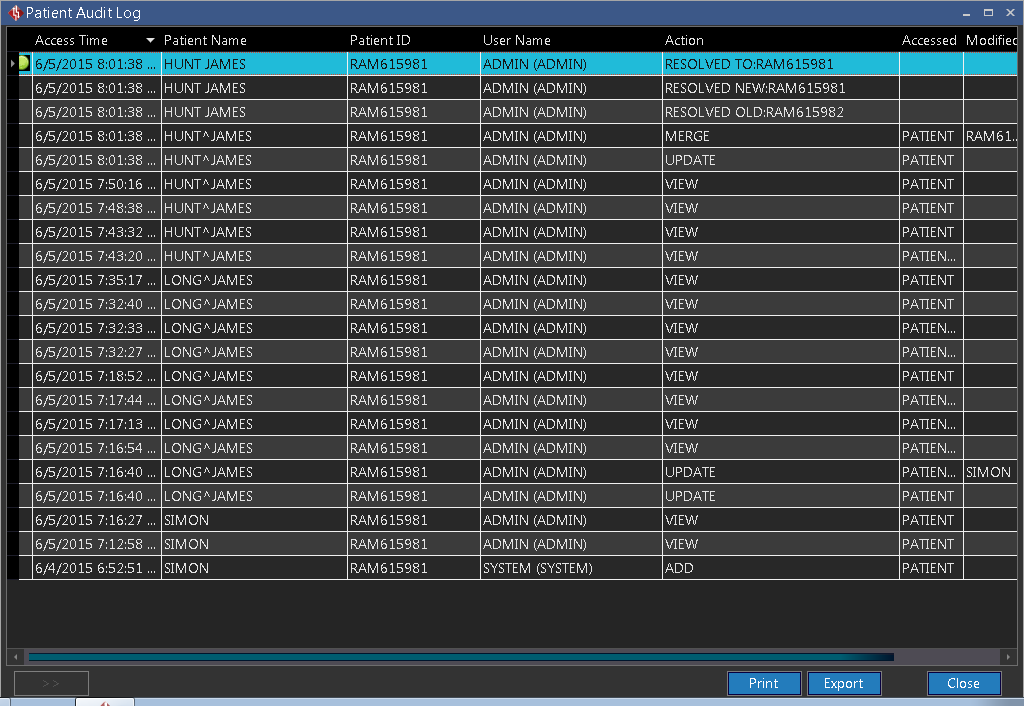Select the MERGE action row
This screenshot has width=1024, height=706.
pos(687,136)
